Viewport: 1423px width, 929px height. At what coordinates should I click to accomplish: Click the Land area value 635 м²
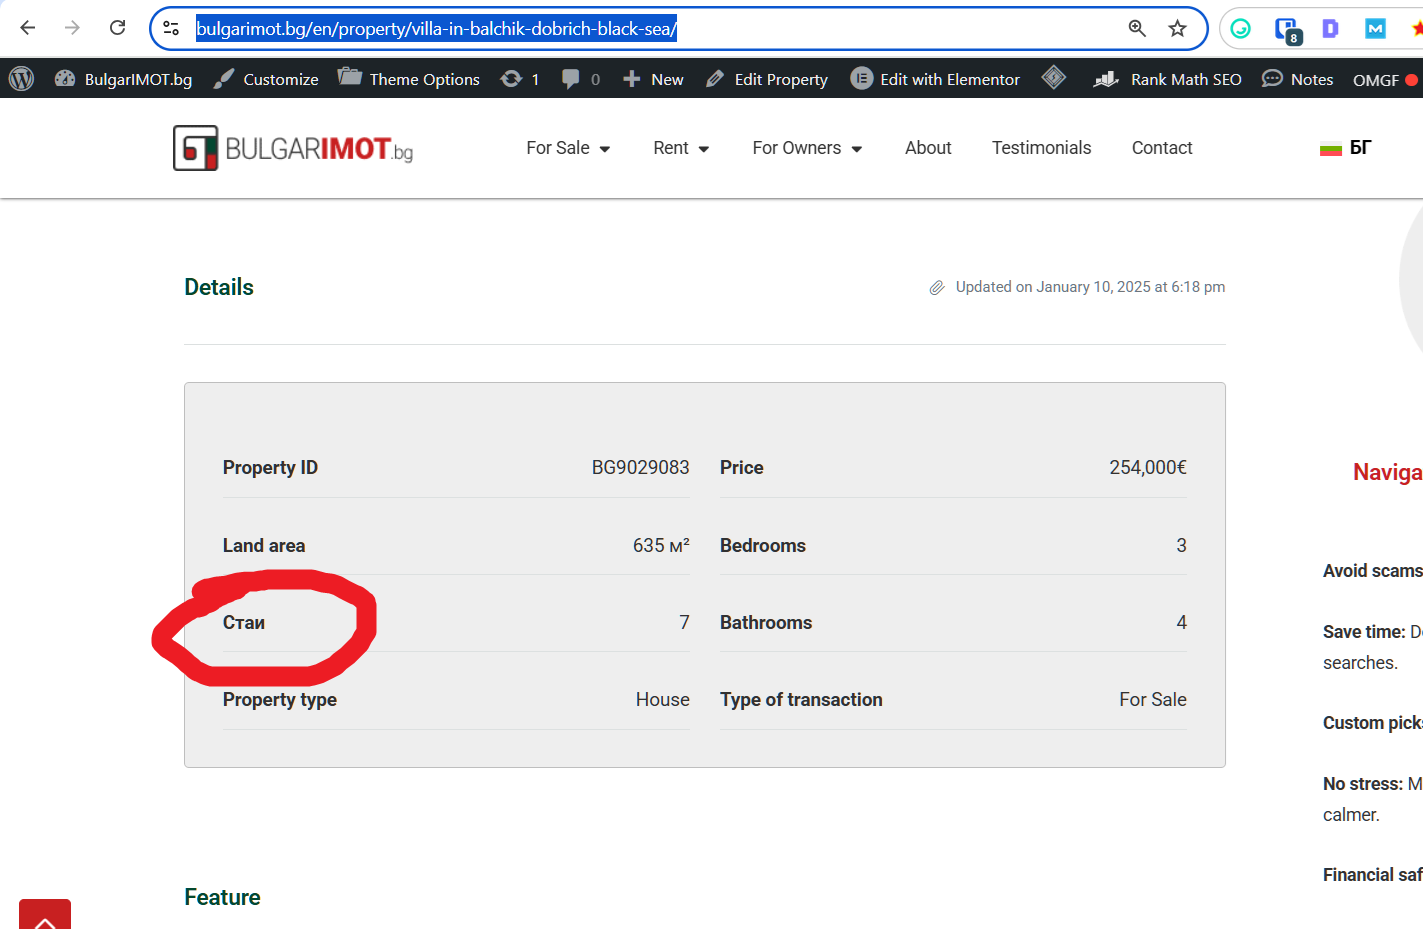pyautogui.click(x=661, y=545)
